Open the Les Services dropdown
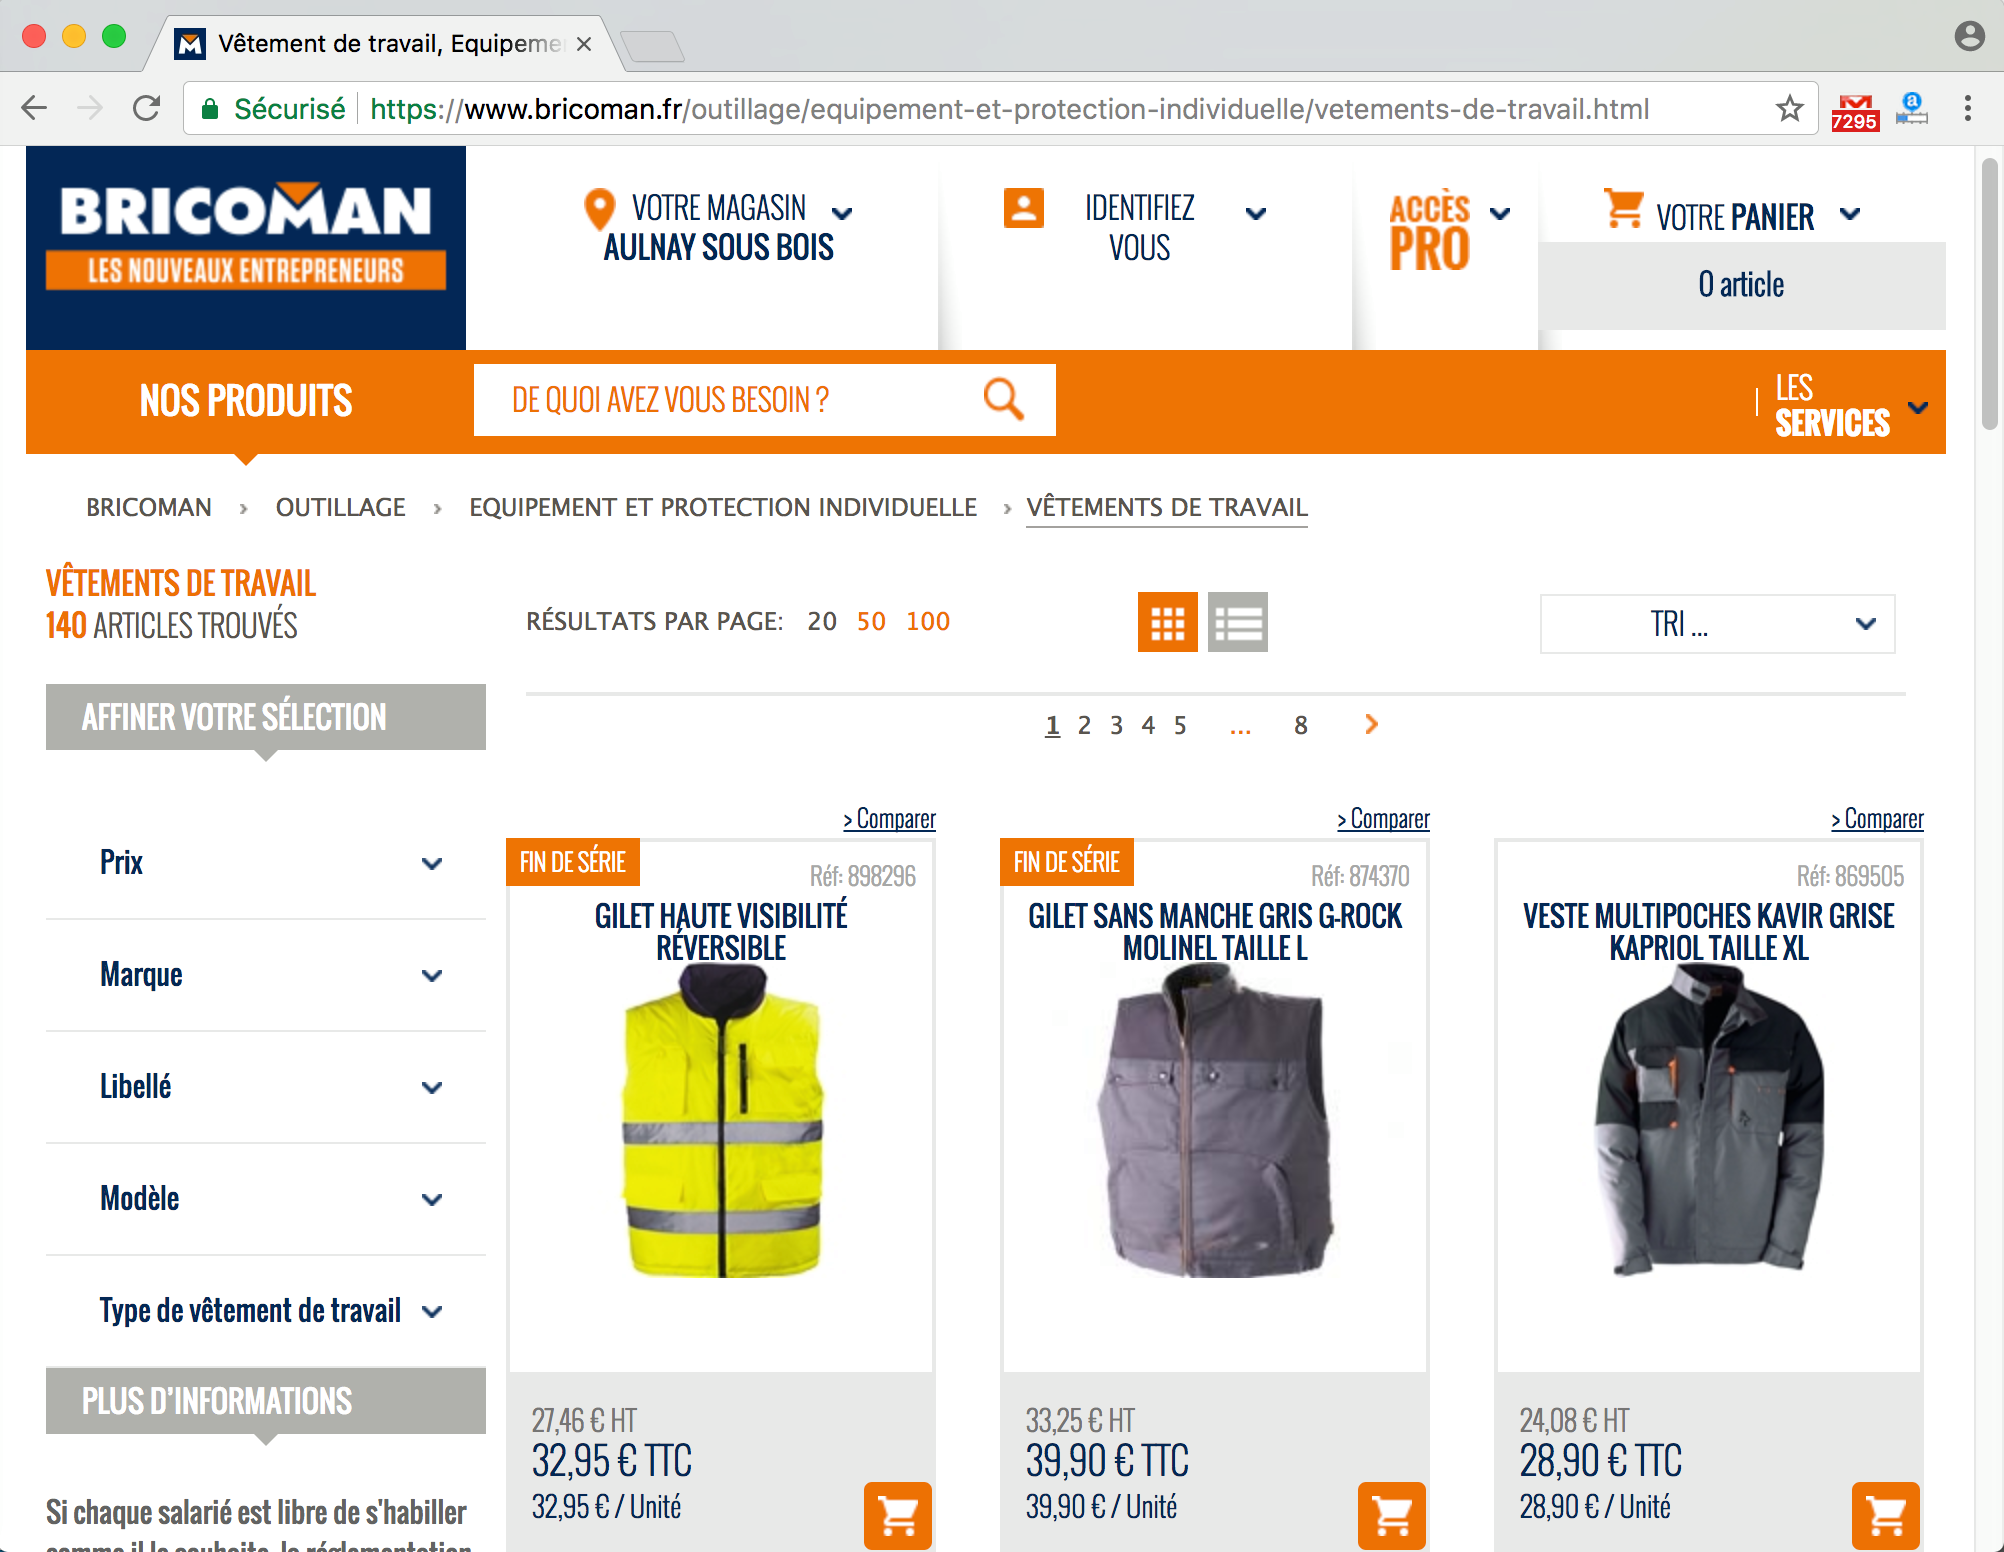2004x1552 pixels. (x=1851, y=406)
